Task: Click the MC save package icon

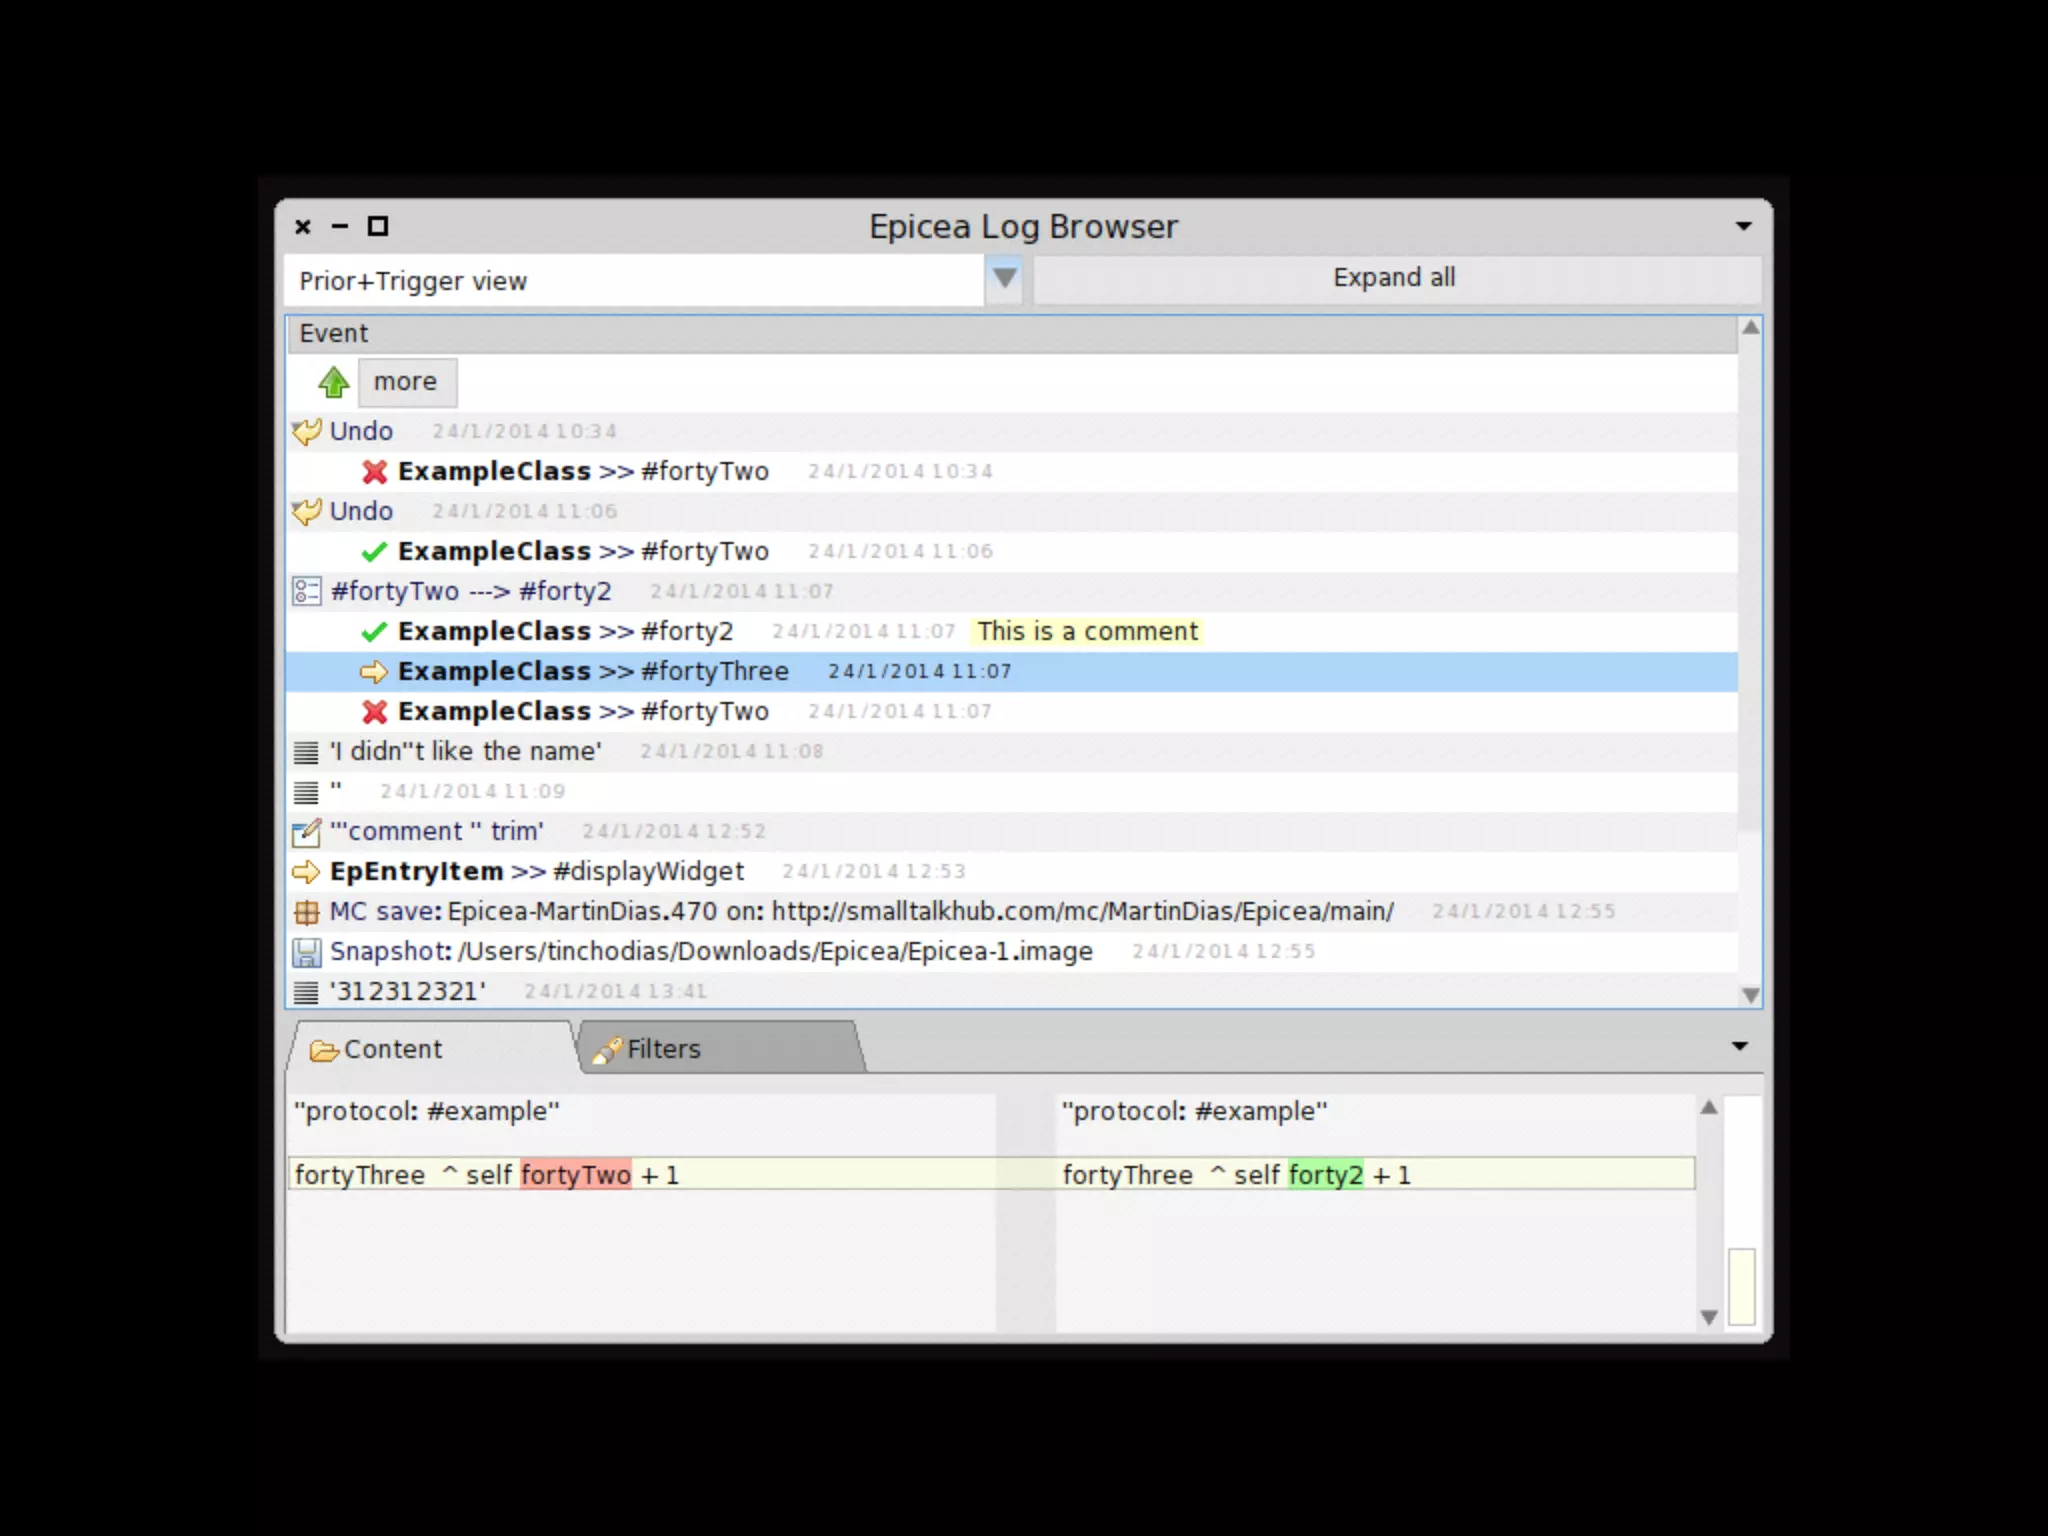Action: (306, 912)
